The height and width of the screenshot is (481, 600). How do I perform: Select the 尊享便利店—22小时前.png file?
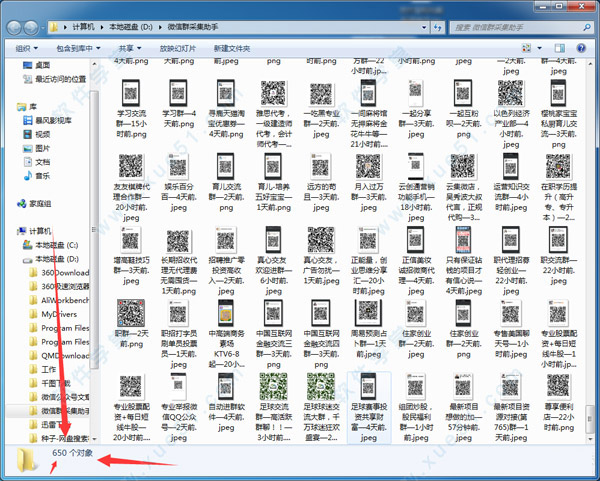coord(558,403)
